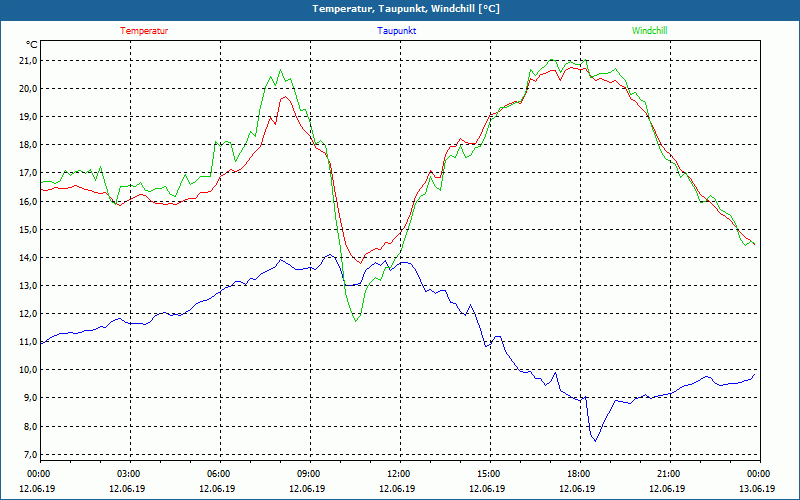The image size is (800, 500).
Task: Click the '00:00' label above date 13.06.19
Action: [758, 474]
